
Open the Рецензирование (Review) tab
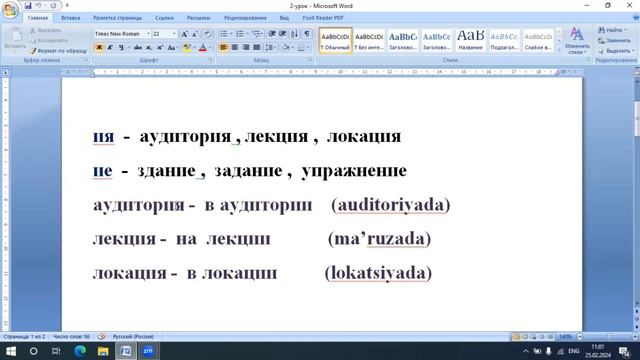(245, 18)
